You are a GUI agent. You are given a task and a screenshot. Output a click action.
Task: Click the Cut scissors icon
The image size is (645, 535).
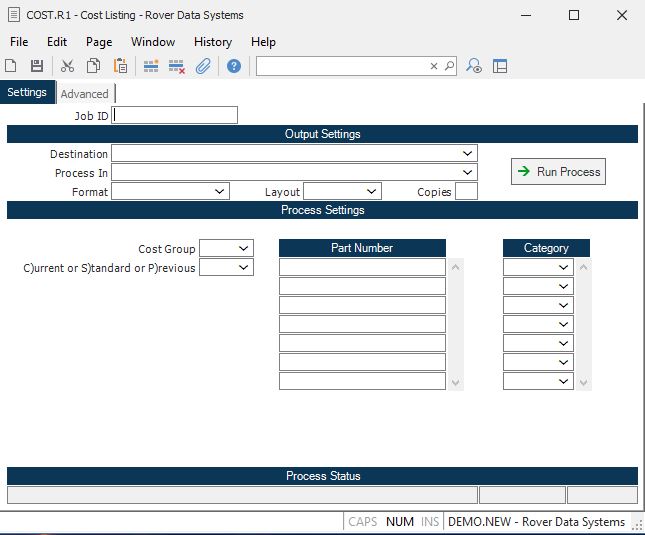pos(68,66)
